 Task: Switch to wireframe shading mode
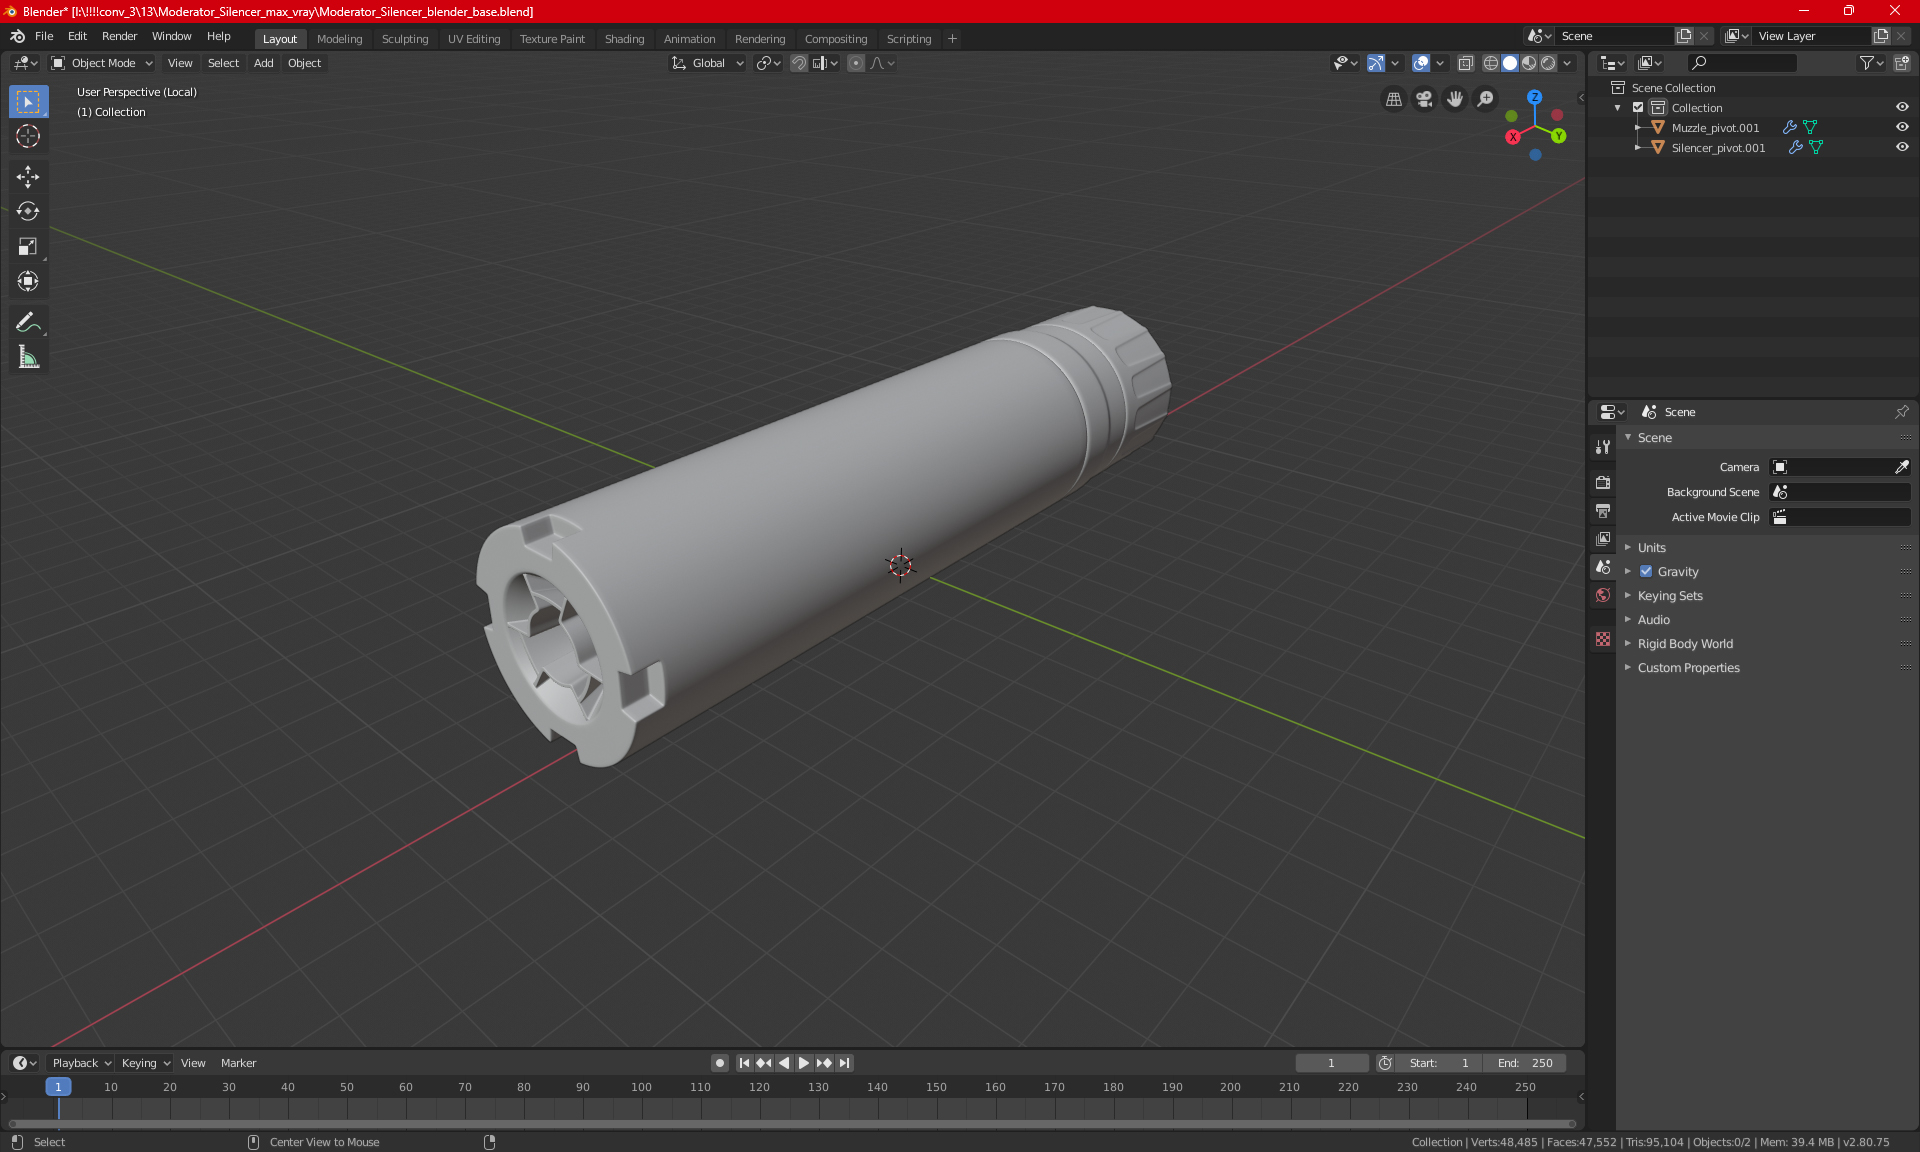point(1490,63)
